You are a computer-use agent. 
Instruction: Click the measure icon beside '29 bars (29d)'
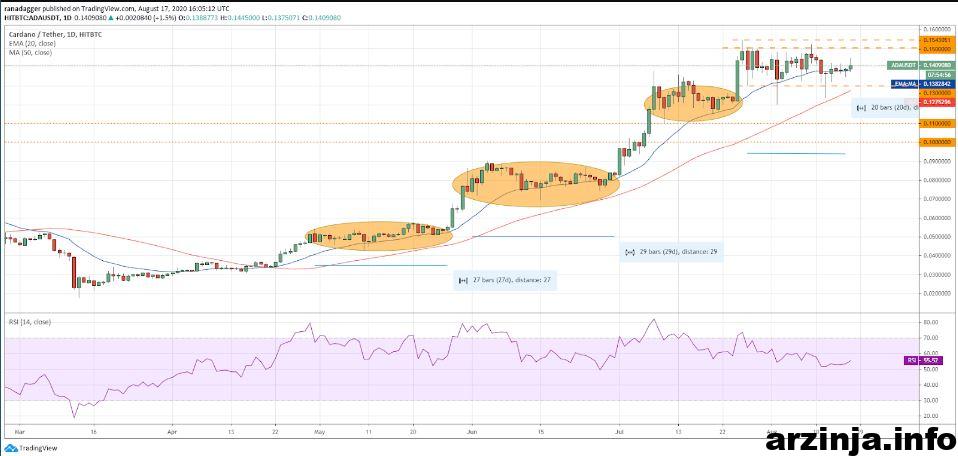click(630, 252)
